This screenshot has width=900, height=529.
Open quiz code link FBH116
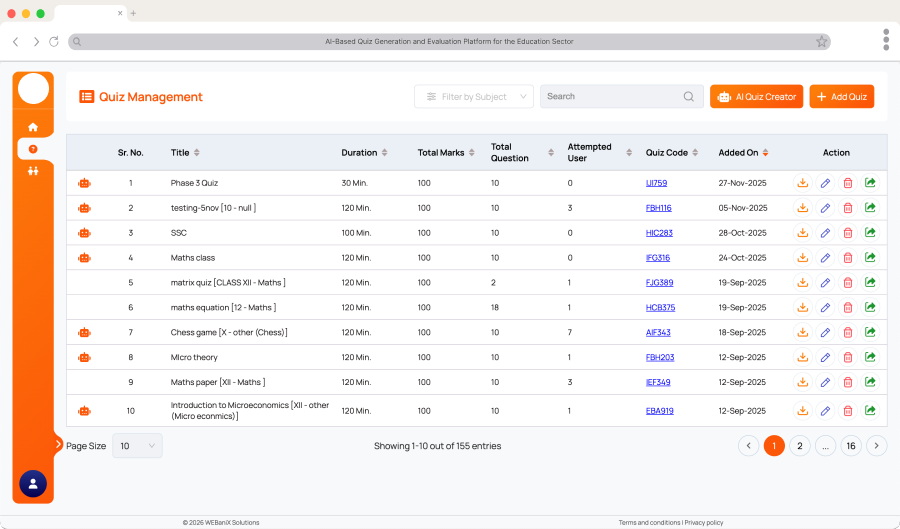(659, 208)
